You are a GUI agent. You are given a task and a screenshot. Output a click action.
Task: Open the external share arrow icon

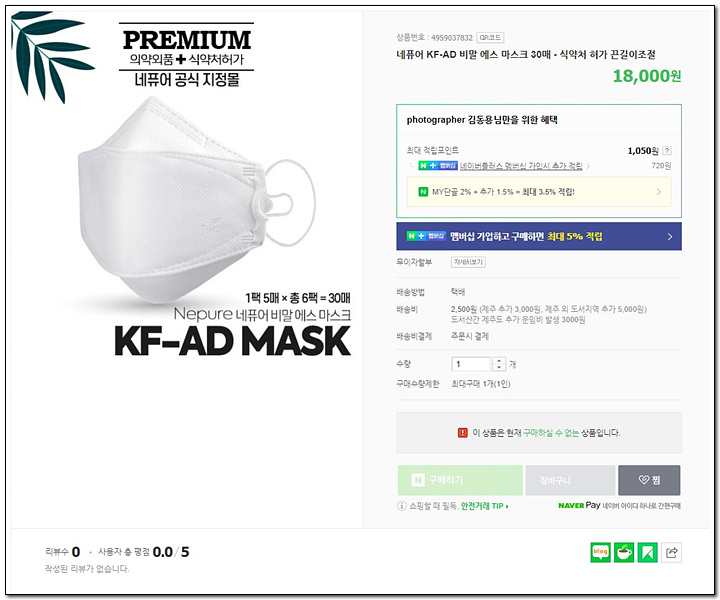click(x=672, y=552)
